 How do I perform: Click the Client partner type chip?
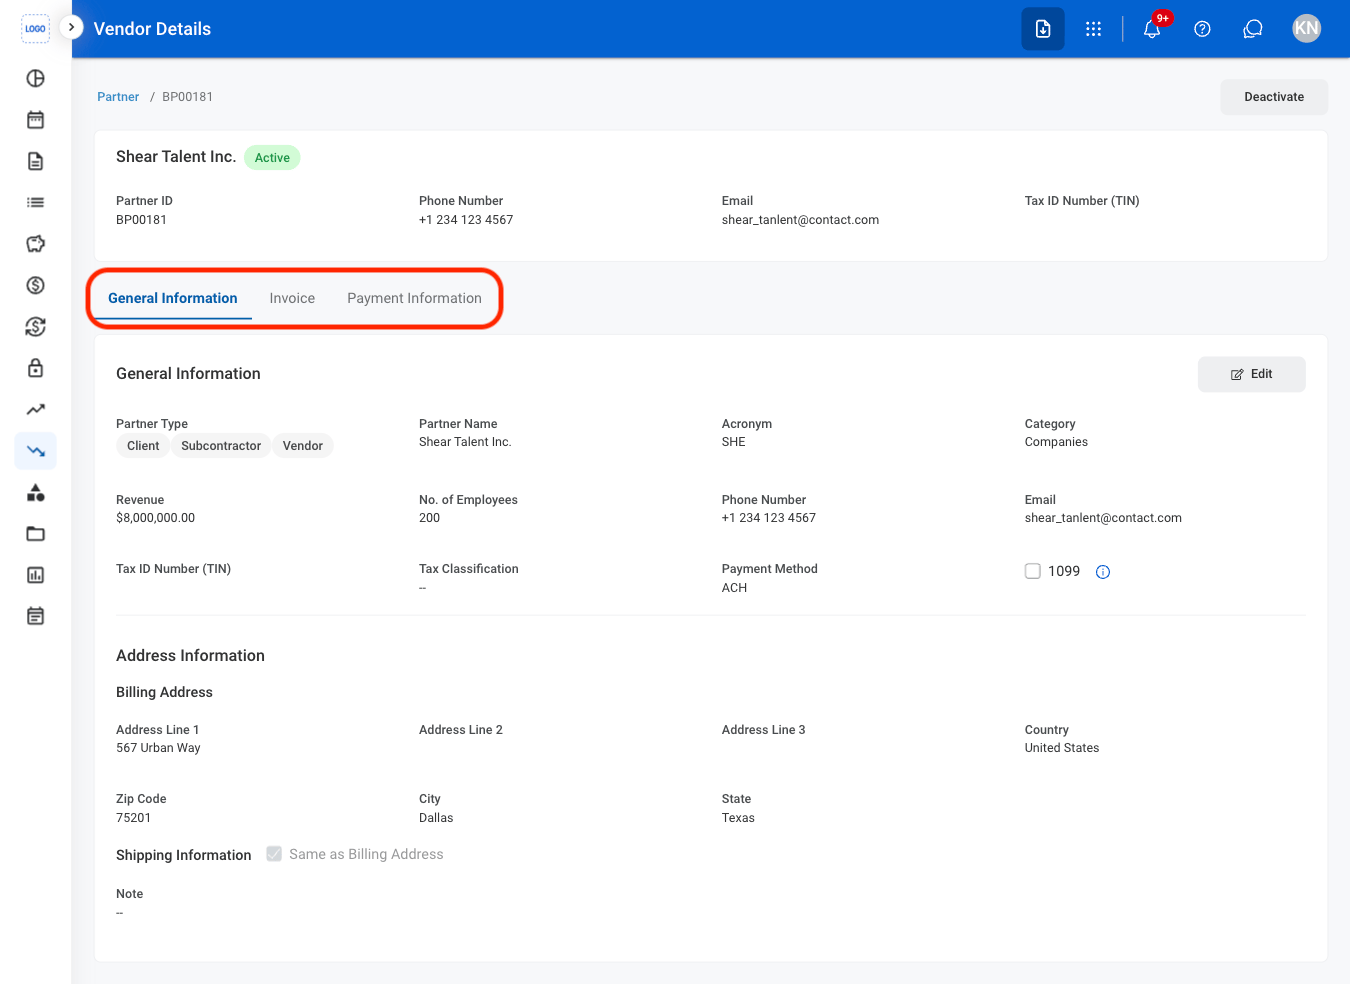click(x=143, y=446)
